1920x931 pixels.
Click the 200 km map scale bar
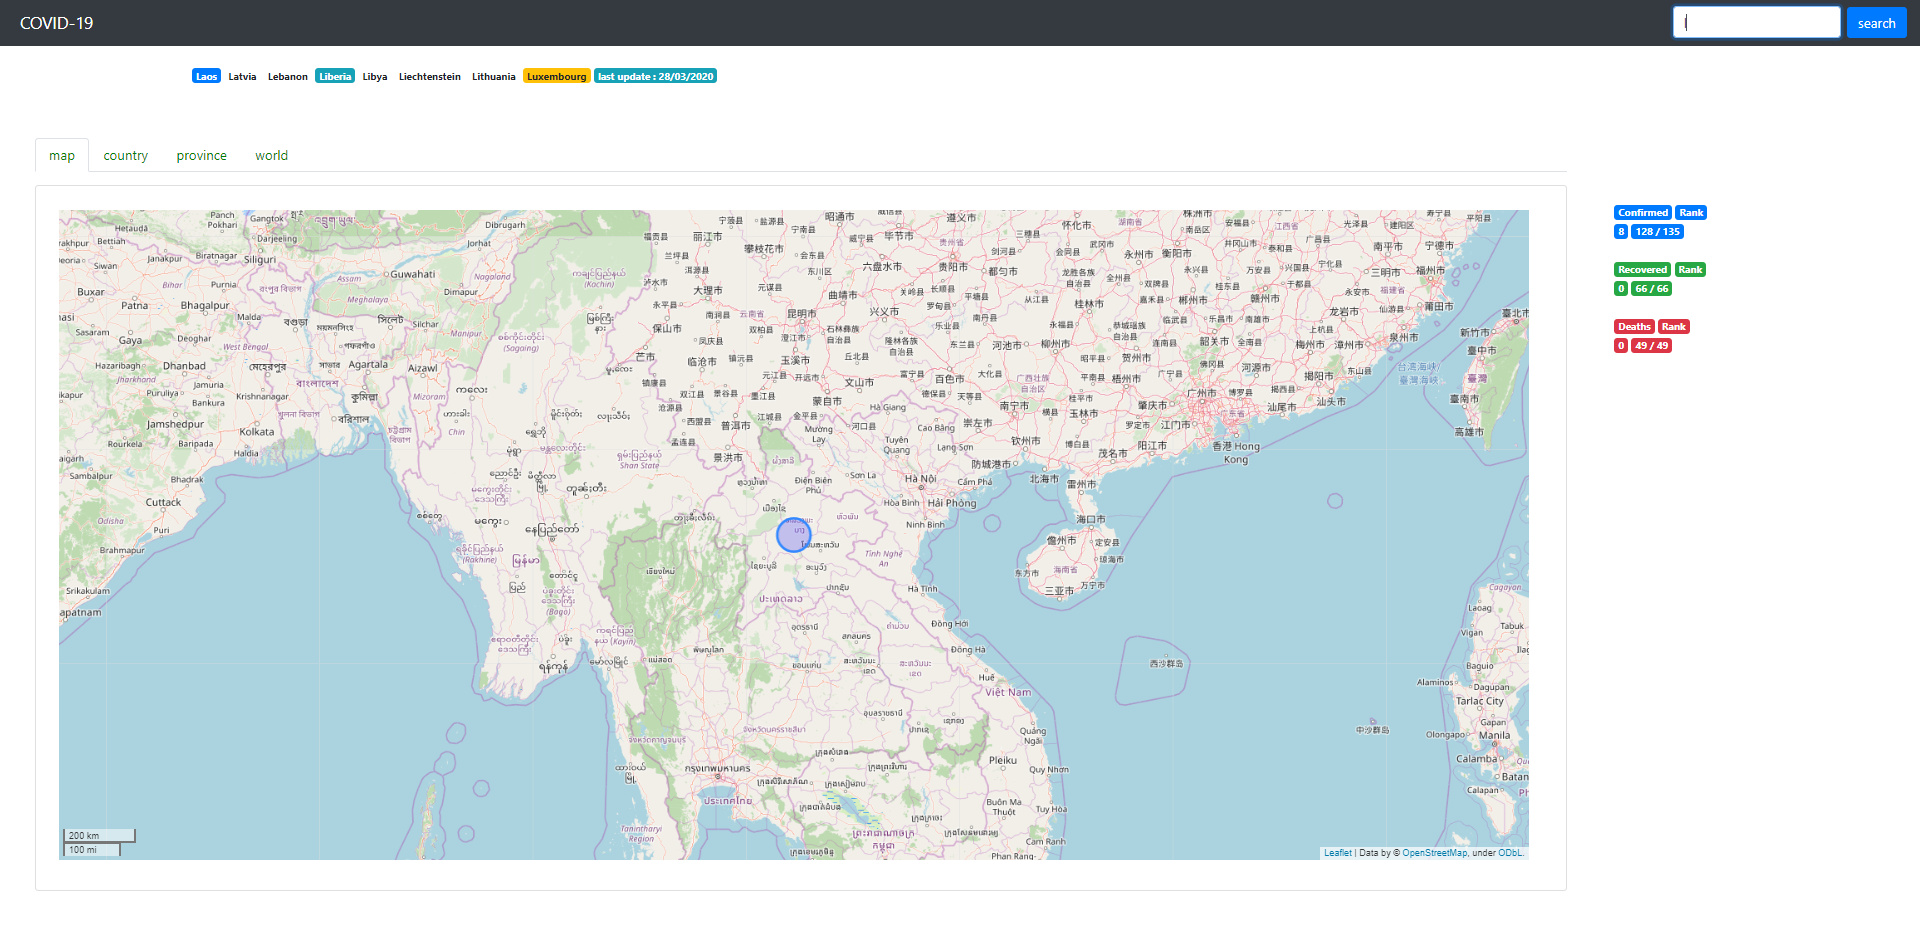(100, 835)
